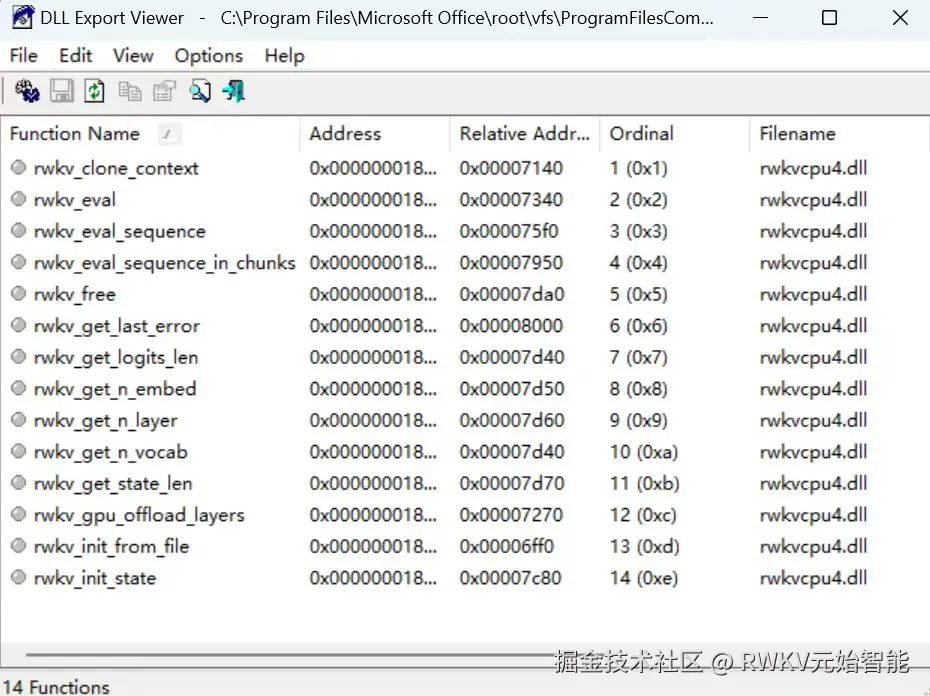The image size is (930, 696).
Task: Open the View menu
Action: click(132, 56)
